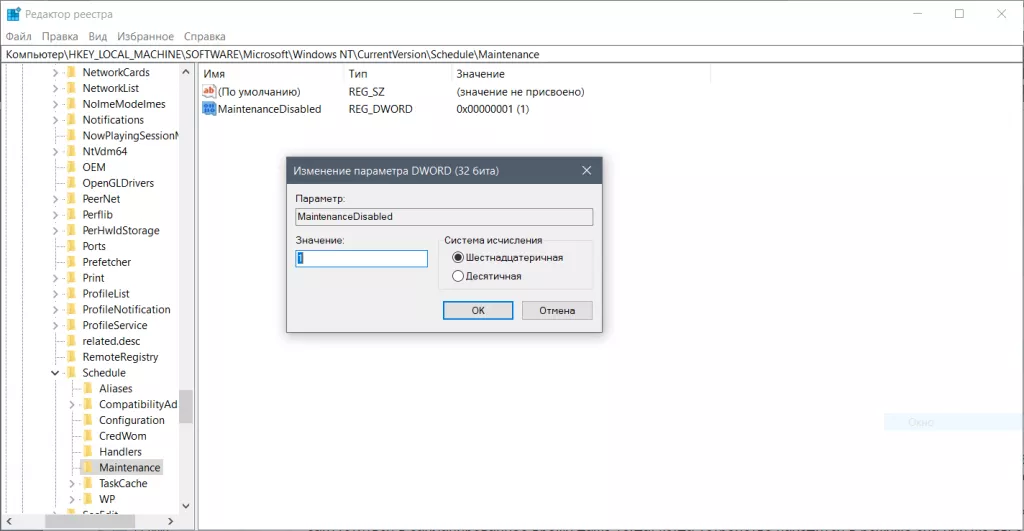Click the Имя column header
1024x531 pixels.
click(214, 74)
